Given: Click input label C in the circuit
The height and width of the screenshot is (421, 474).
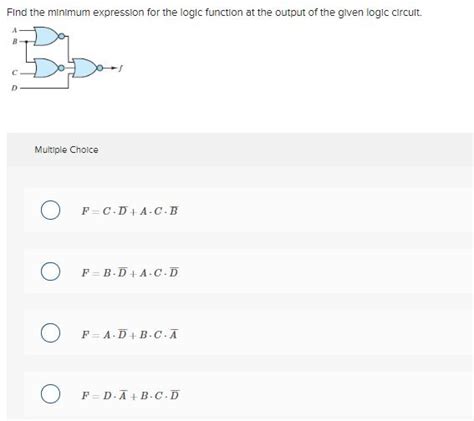Looking at the screenshot, I should coord(14,72).
